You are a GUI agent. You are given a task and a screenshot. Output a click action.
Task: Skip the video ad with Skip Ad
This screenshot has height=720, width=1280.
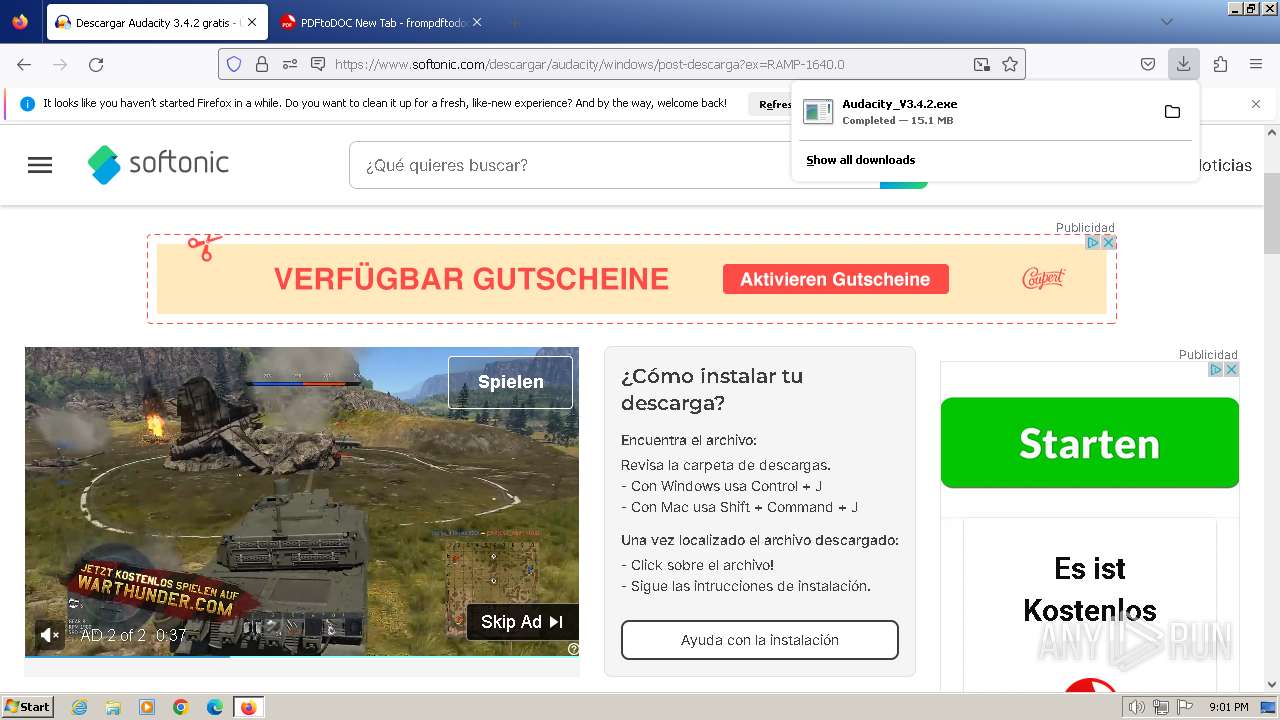522,622
